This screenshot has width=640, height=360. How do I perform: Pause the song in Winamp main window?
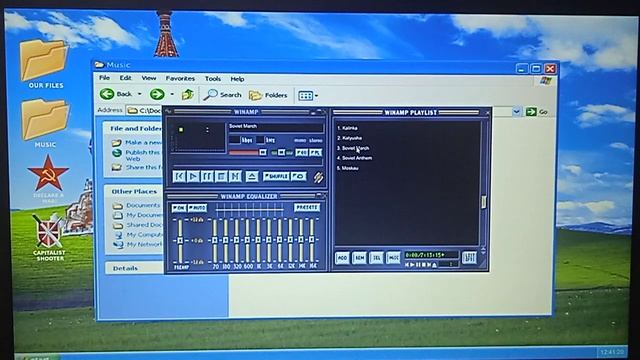click(x=207, y=176)
